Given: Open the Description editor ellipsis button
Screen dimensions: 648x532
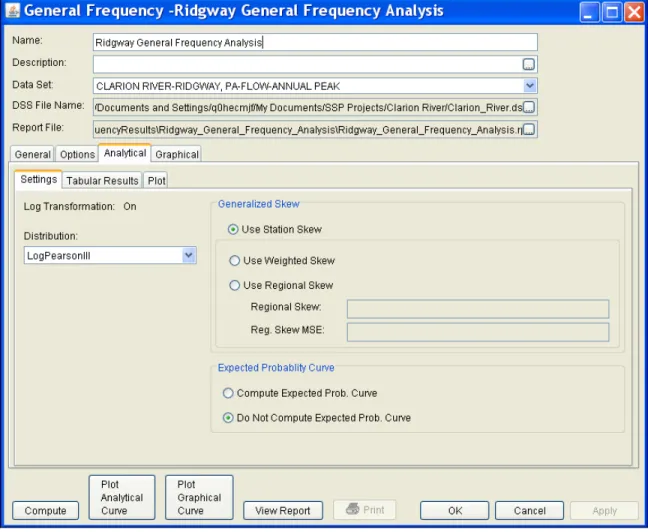Looking at the screenshot, I should pyautogui.click(x=529, y=64).
